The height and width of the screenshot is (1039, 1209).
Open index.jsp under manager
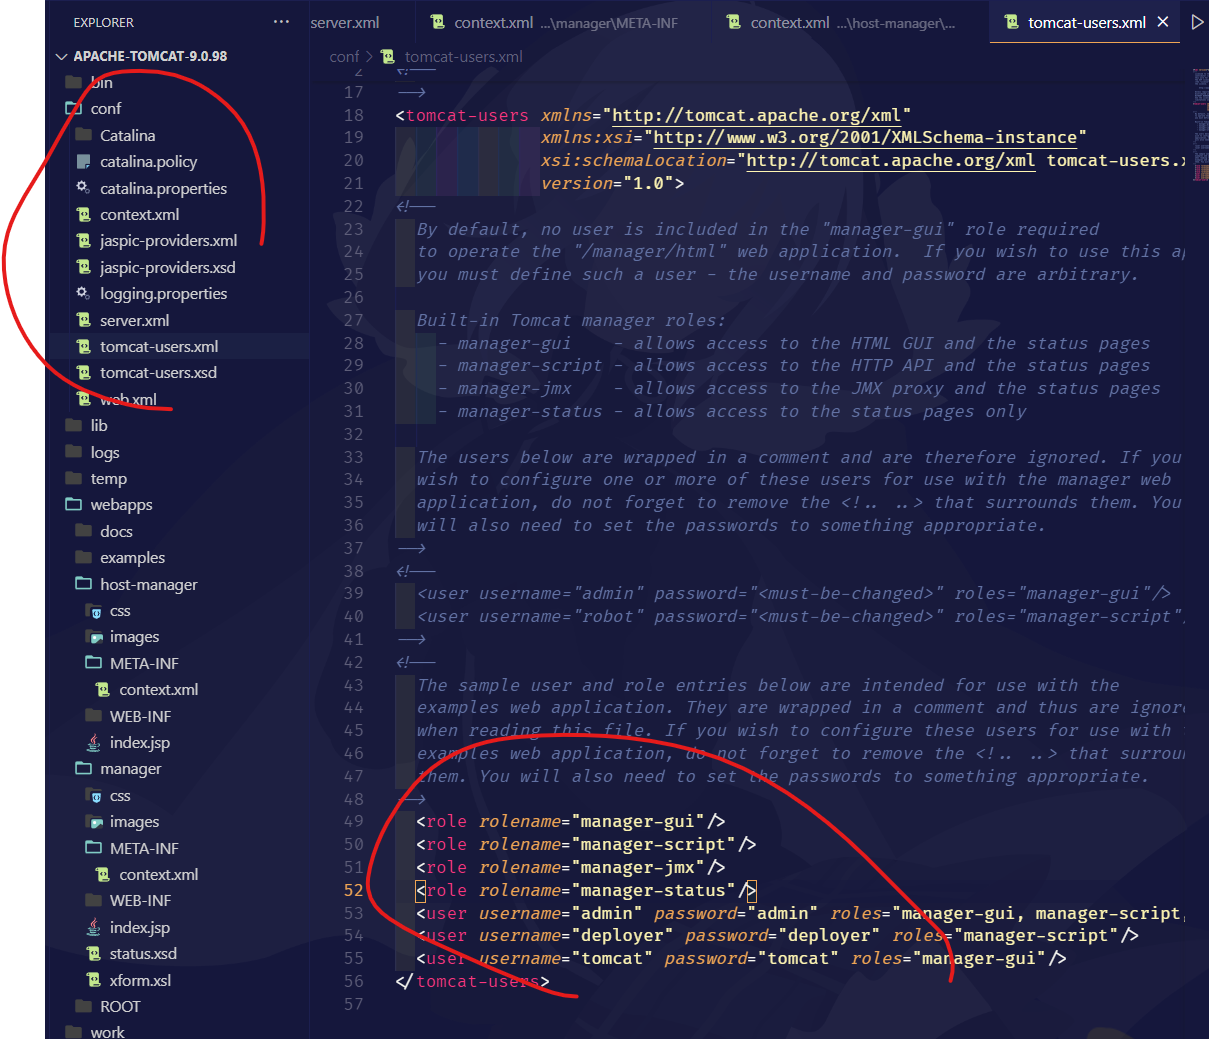click(139, 927)
